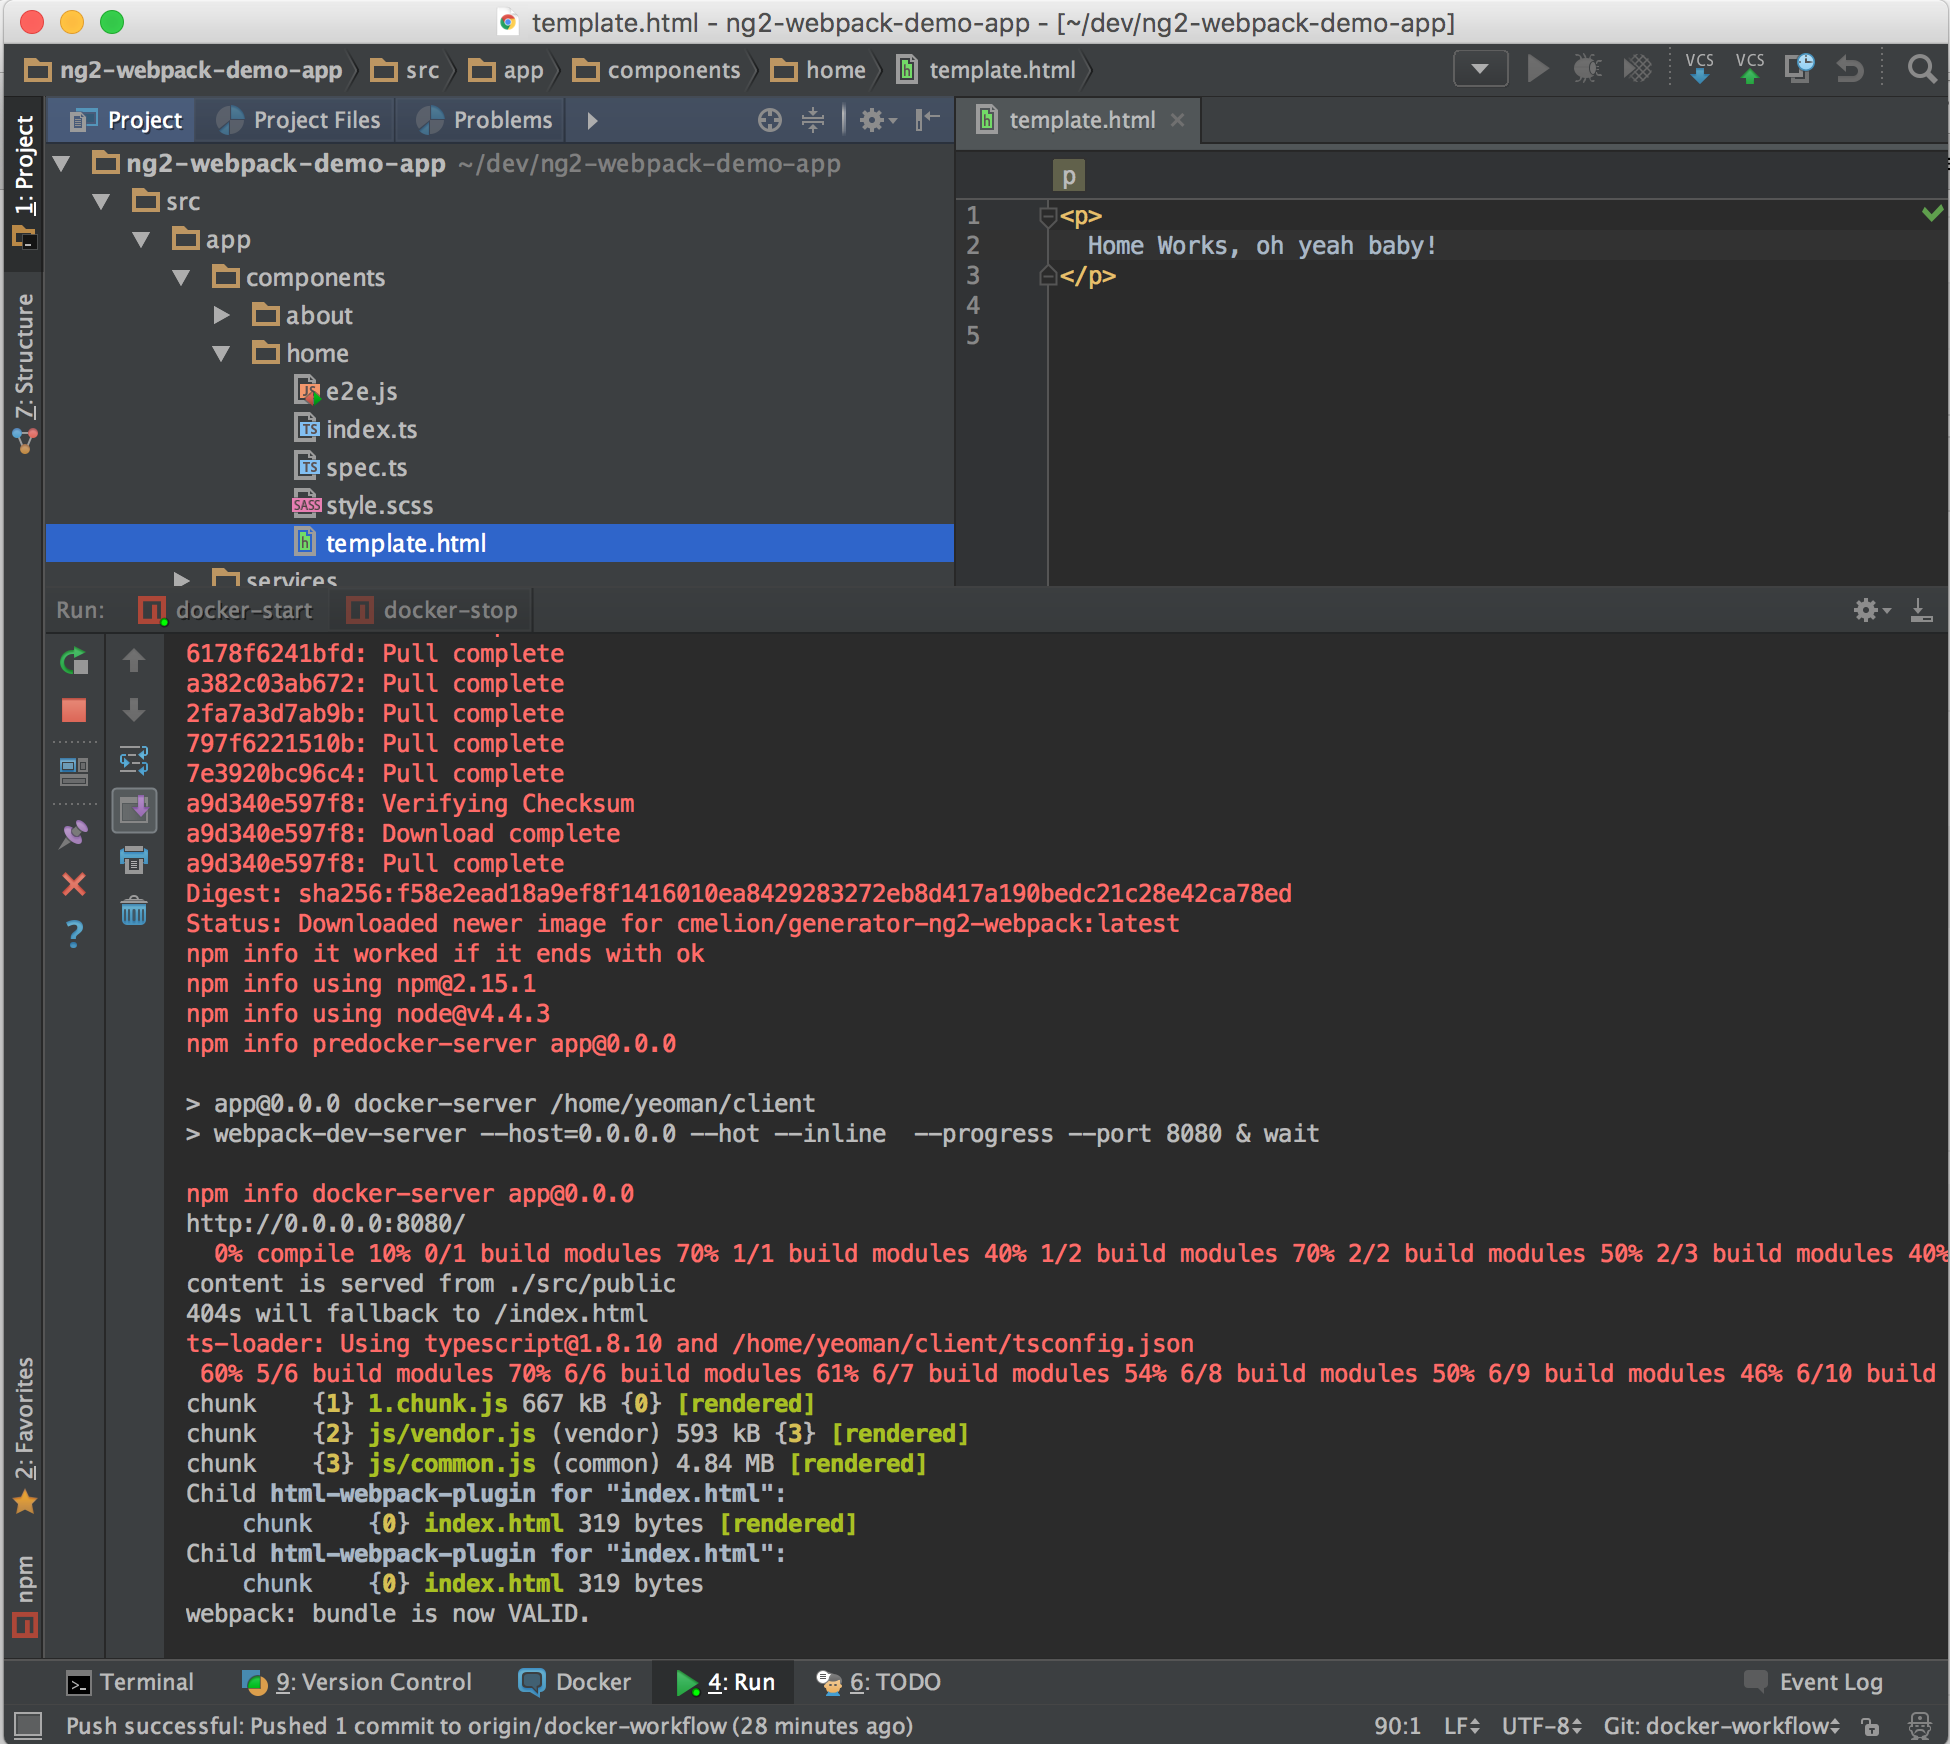Toggle the scroll to end button

click(134, 810)
